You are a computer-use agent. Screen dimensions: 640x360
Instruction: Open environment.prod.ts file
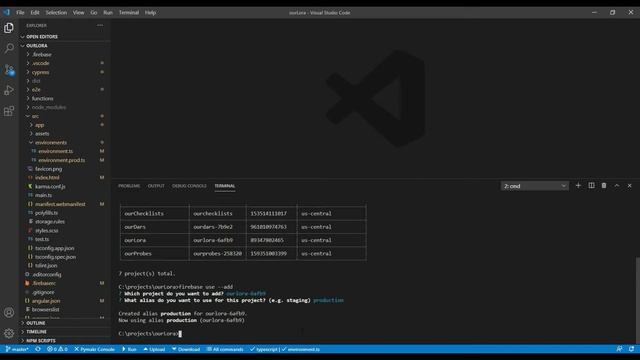coord(62,160)
